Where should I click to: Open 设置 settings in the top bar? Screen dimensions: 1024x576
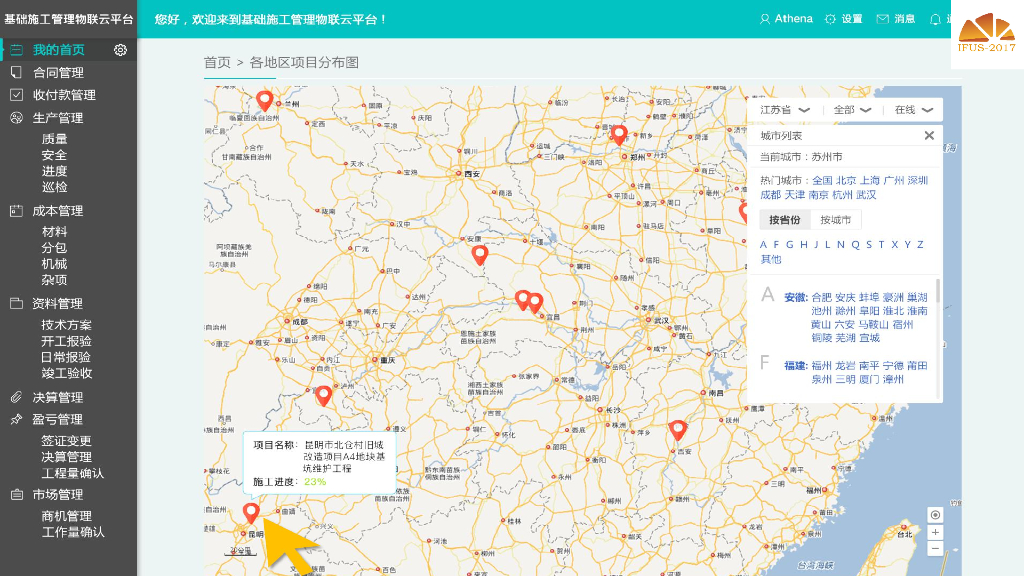pos(843,19)
